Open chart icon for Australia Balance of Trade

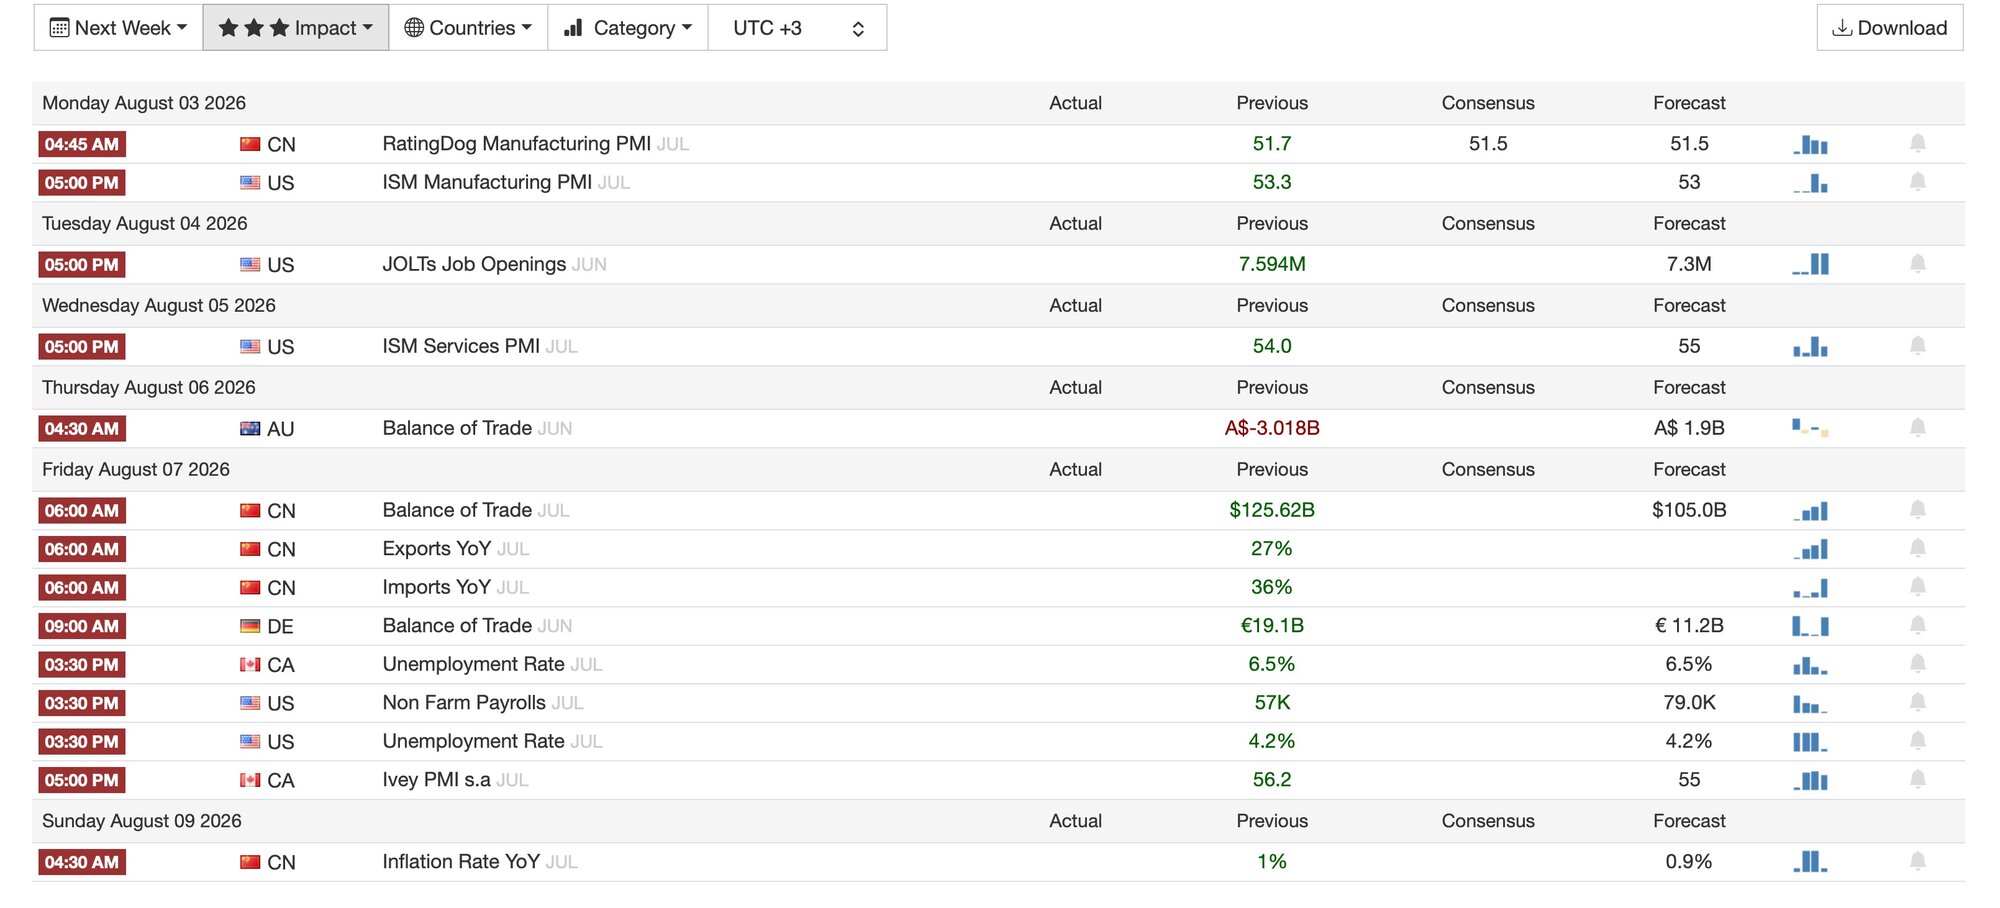tap(1810, 428)
